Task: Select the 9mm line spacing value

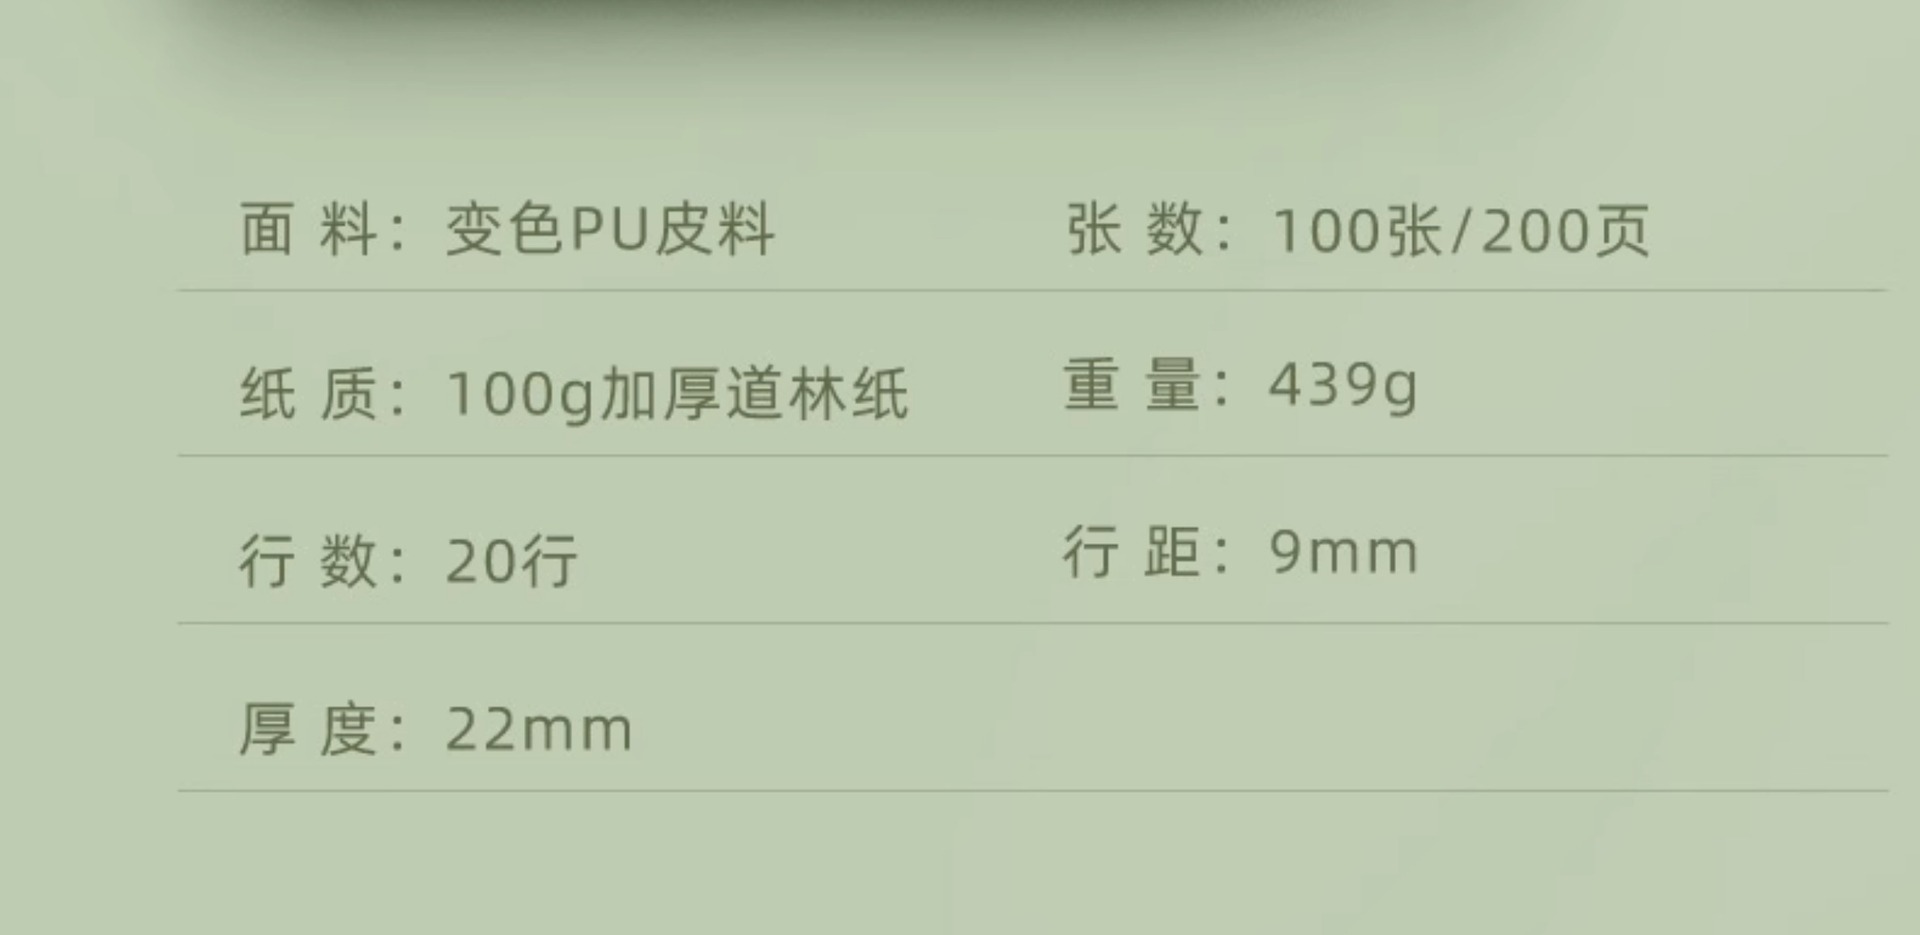Action: pos(1343,552)
